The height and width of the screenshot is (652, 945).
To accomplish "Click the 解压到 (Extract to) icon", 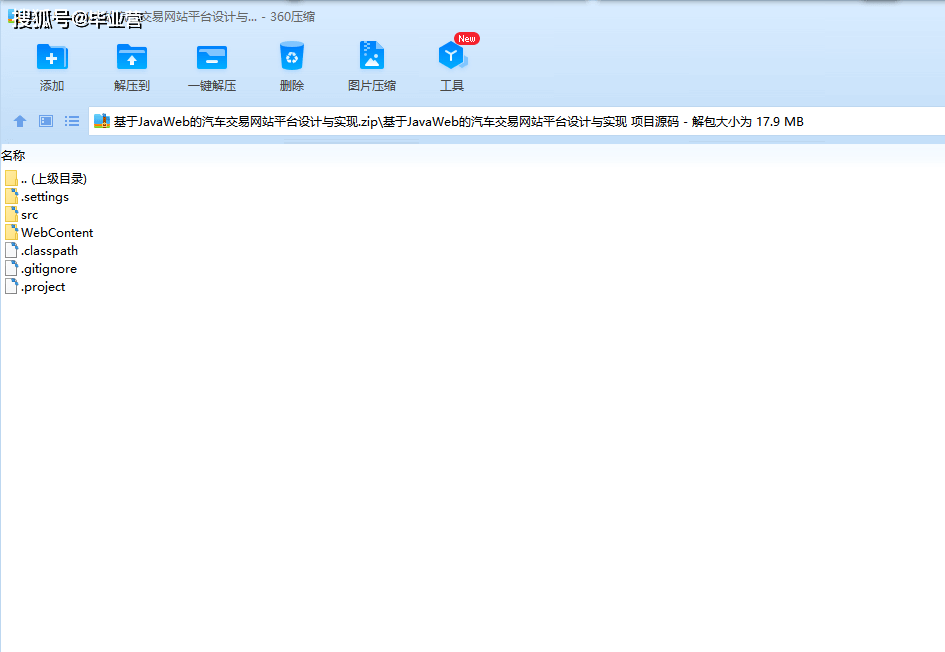I will (x=131, y=58).
